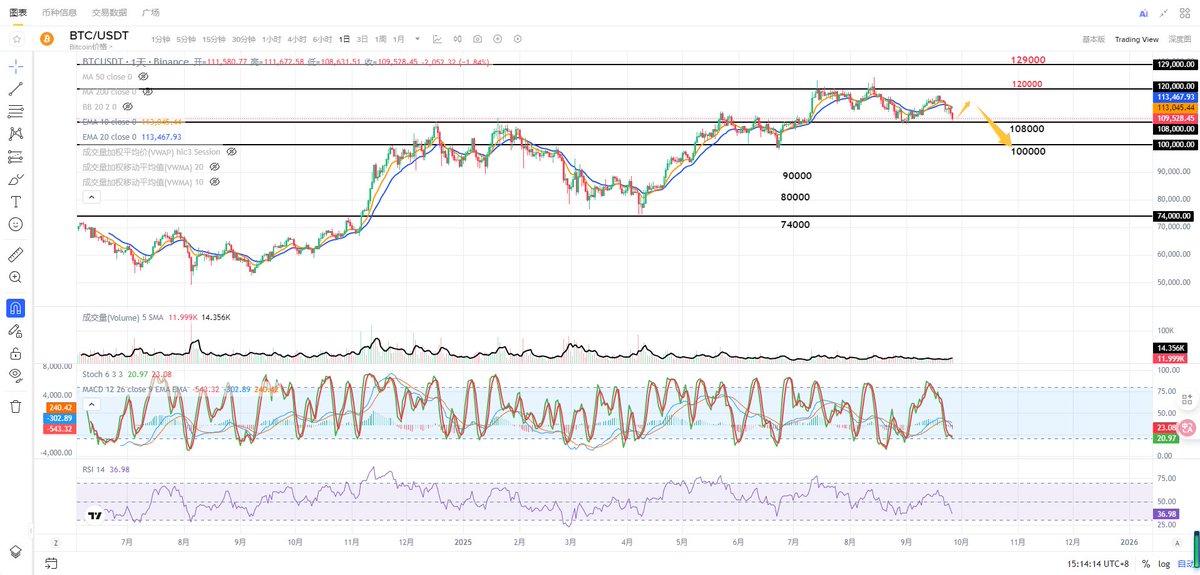Viewport: 1200px width, 575px height.
Task: Remove drawings with trash icon
Action: [16, 406]
